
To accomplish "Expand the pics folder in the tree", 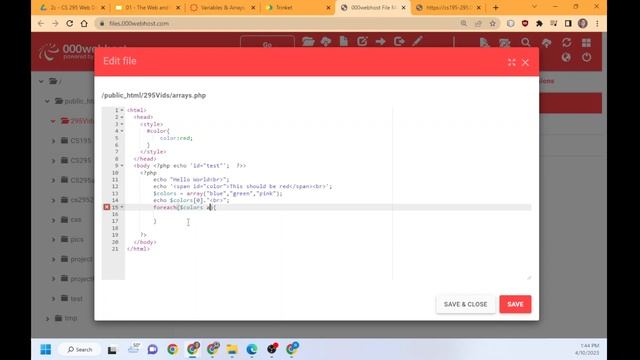I will [53, 240].
